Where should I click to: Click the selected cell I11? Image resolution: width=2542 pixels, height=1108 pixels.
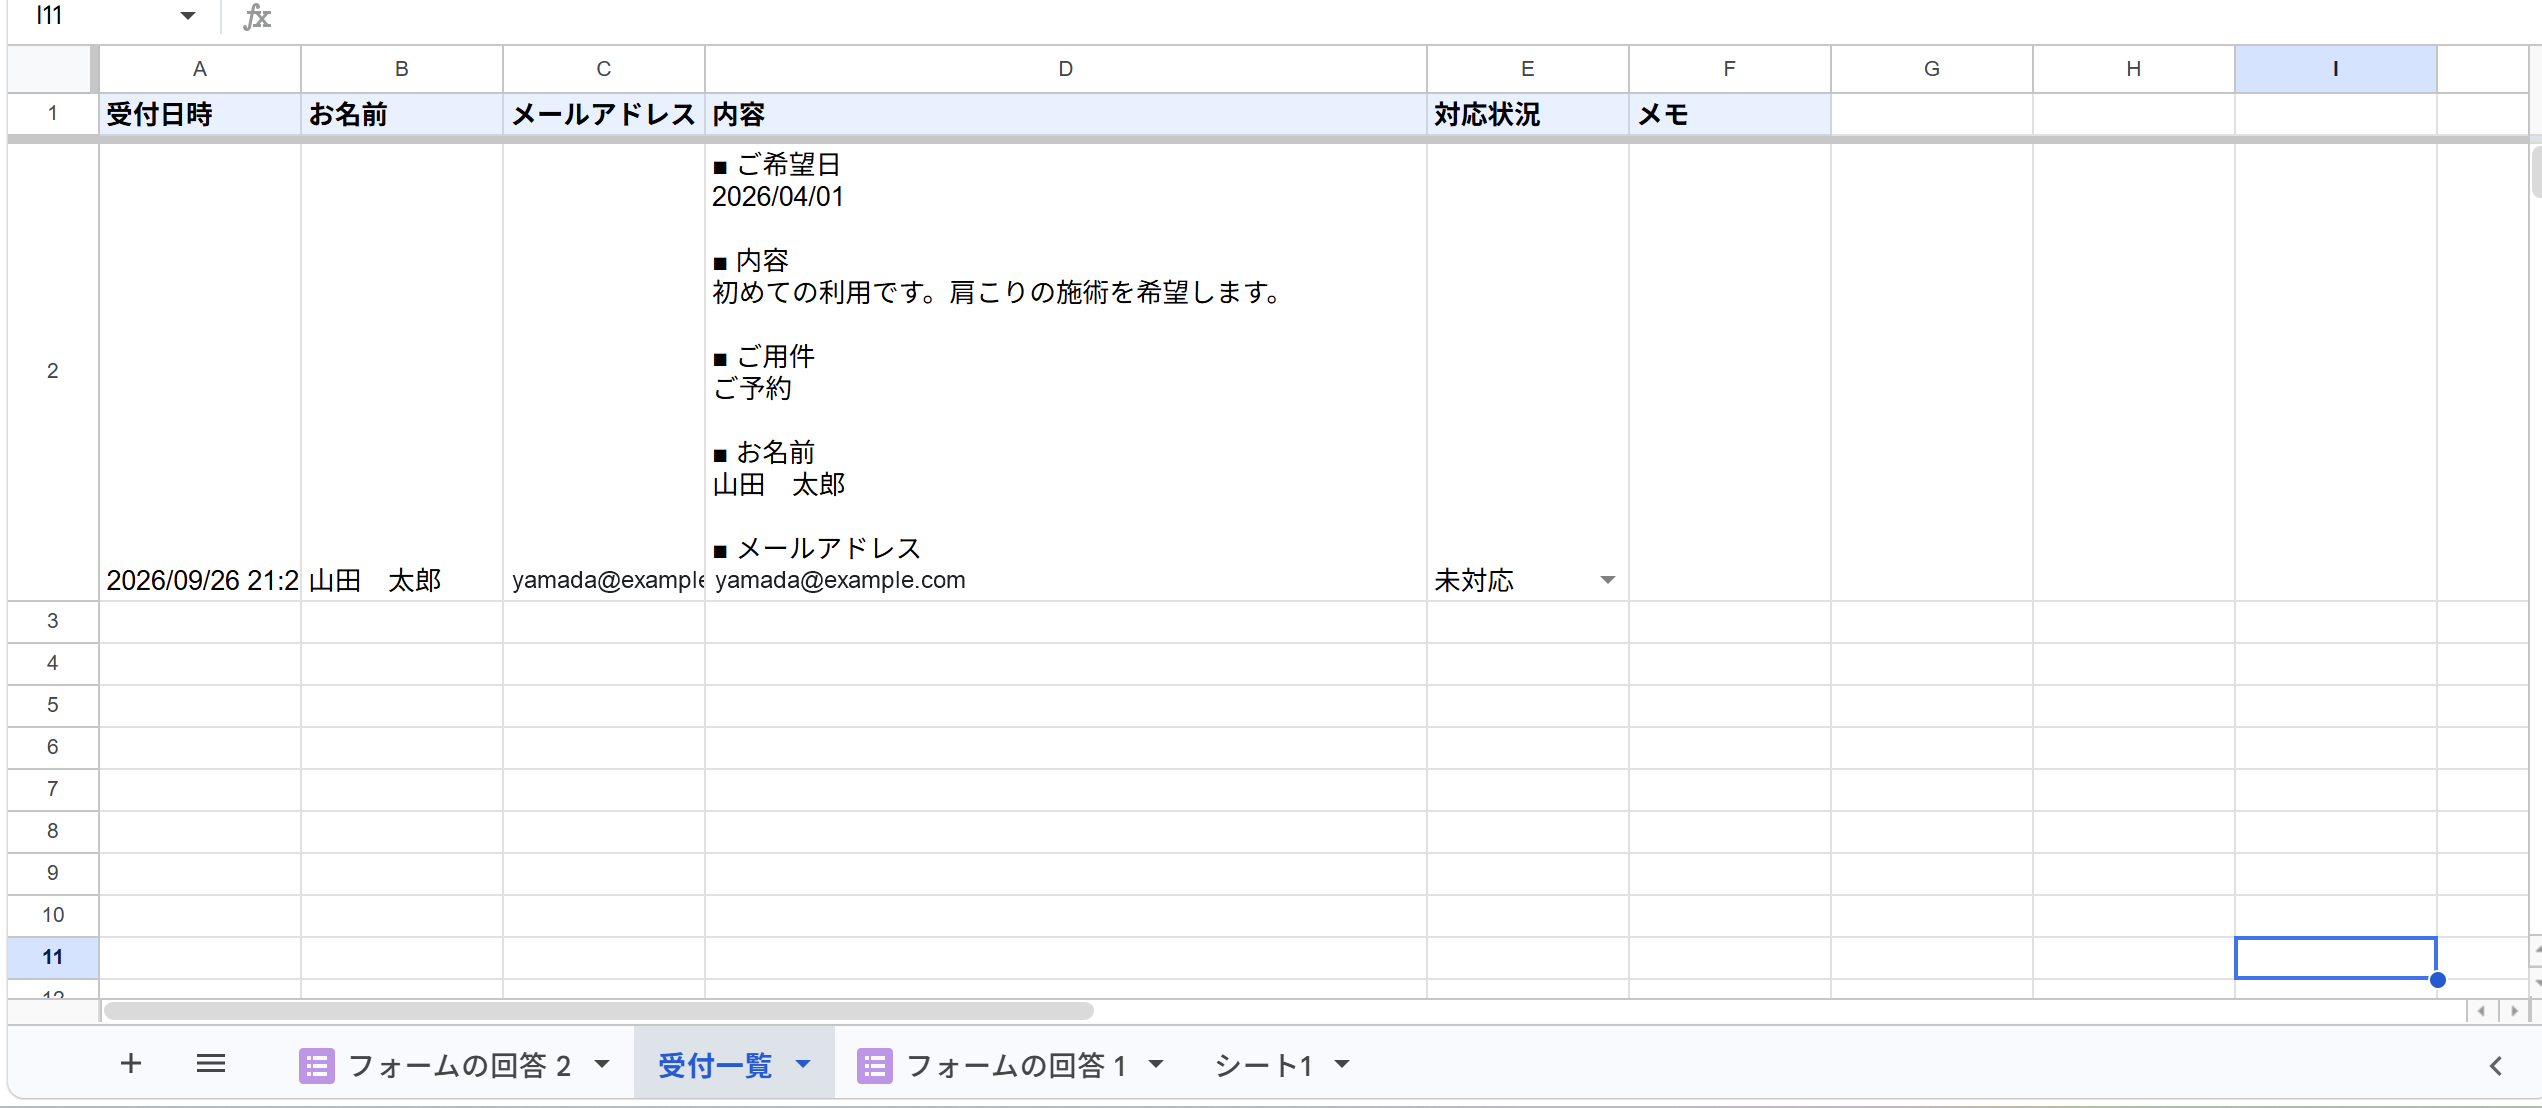point(2336,958)
